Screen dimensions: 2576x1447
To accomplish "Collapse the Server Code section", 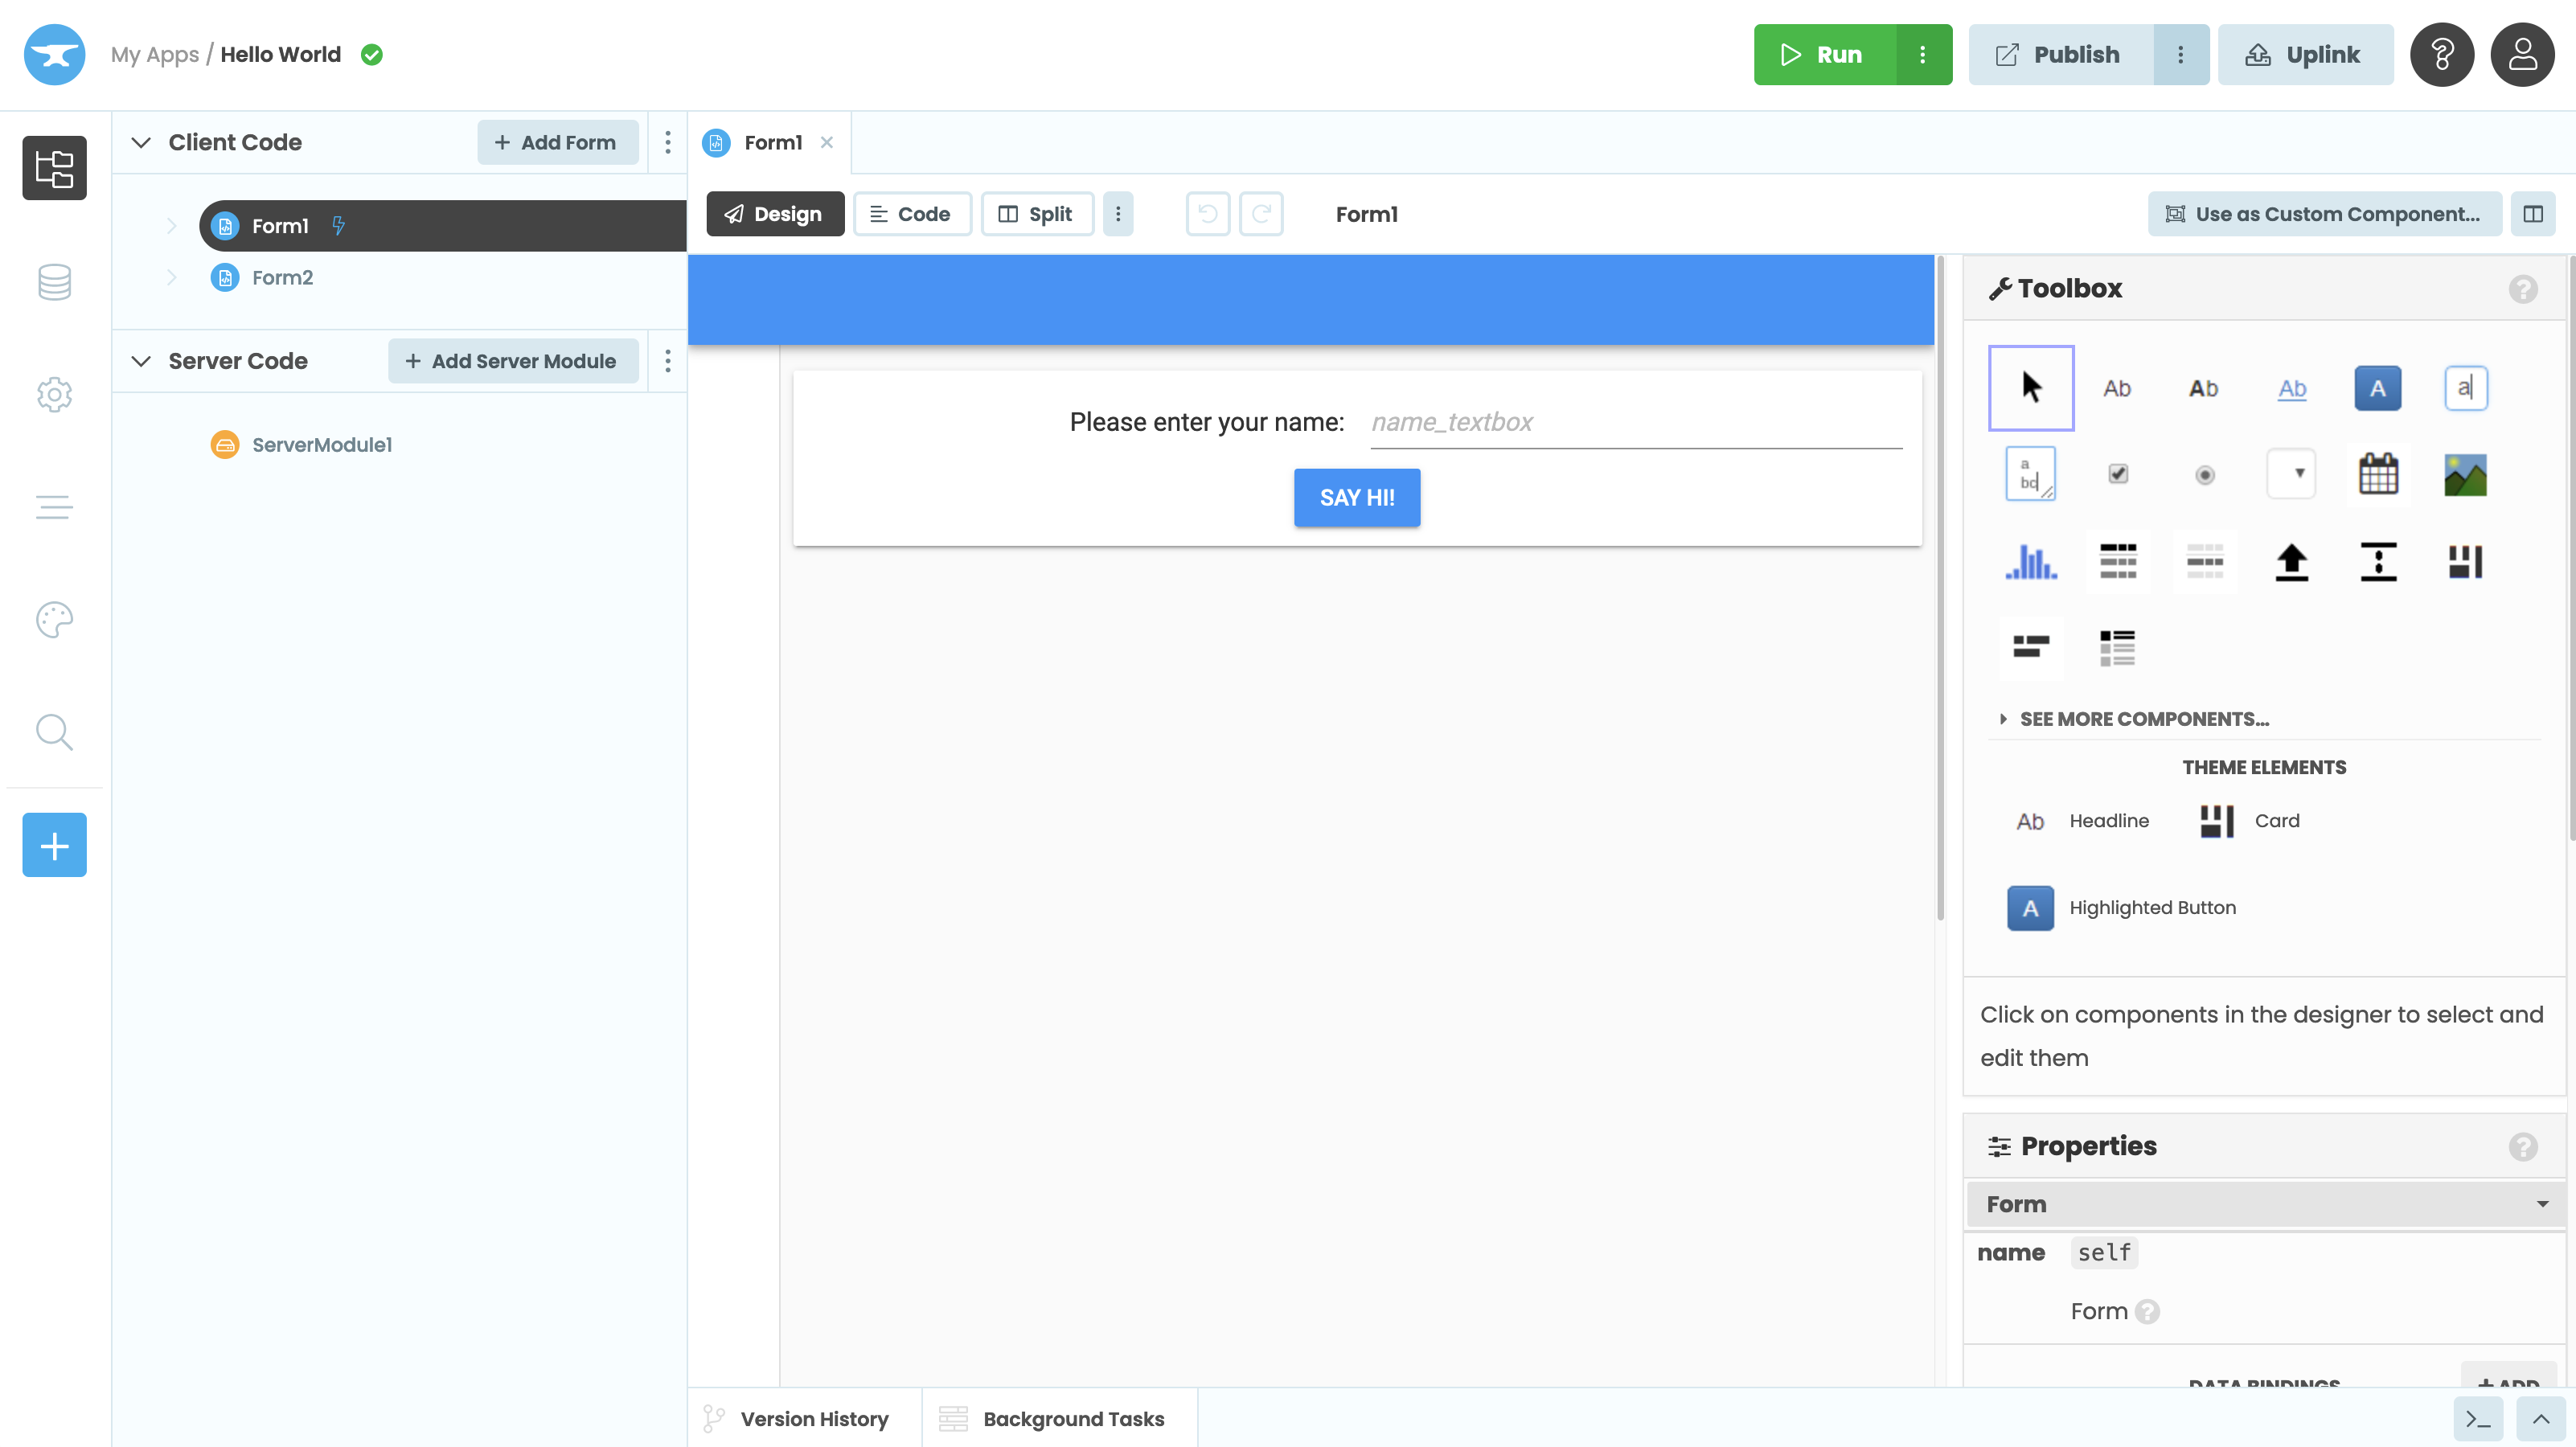I will pos(140,361).
